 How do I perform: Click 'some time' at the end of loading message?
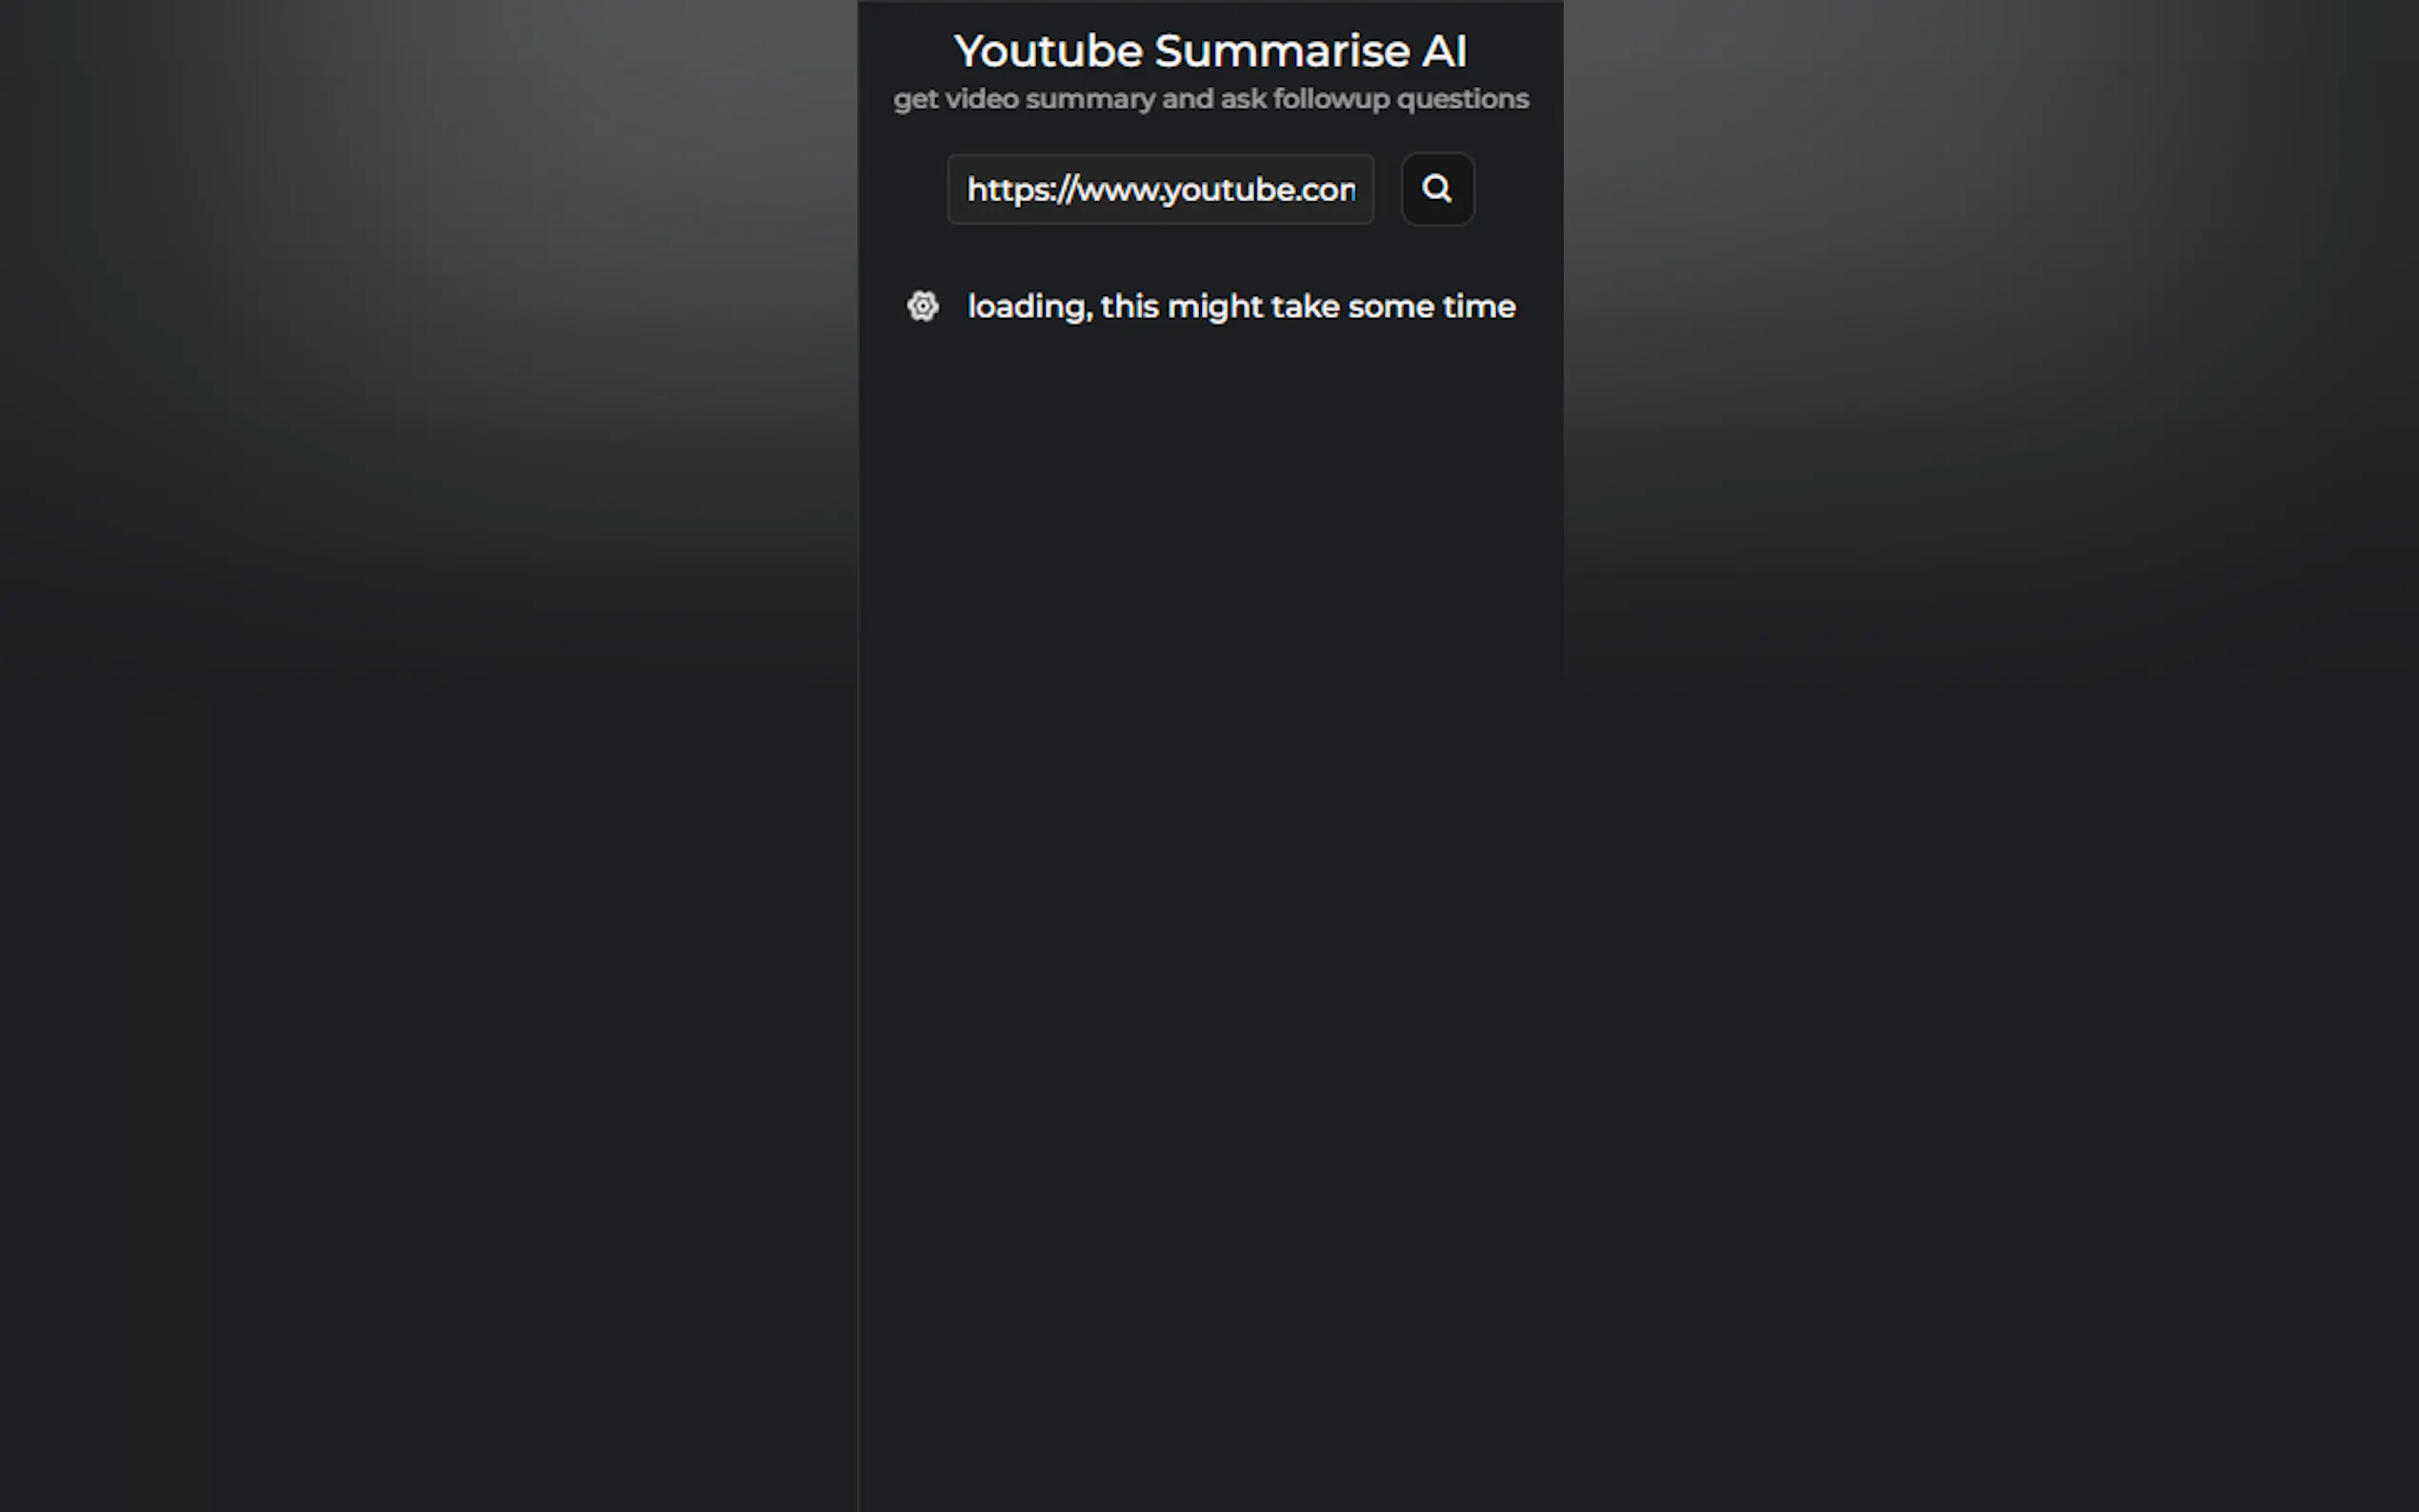point(1431,306)
